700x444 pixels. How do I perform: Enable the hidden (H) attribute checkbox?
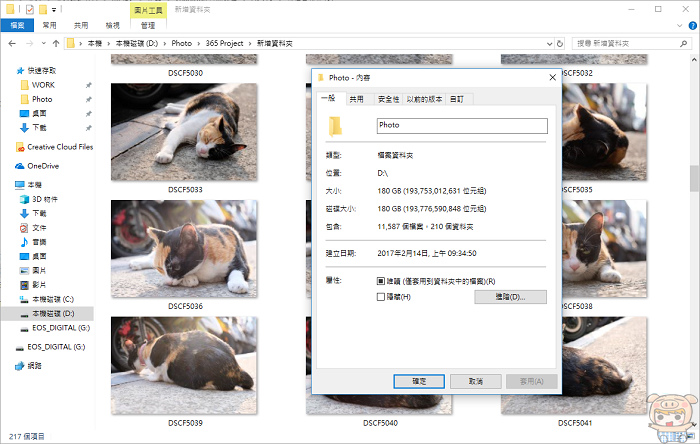[381, 297]
